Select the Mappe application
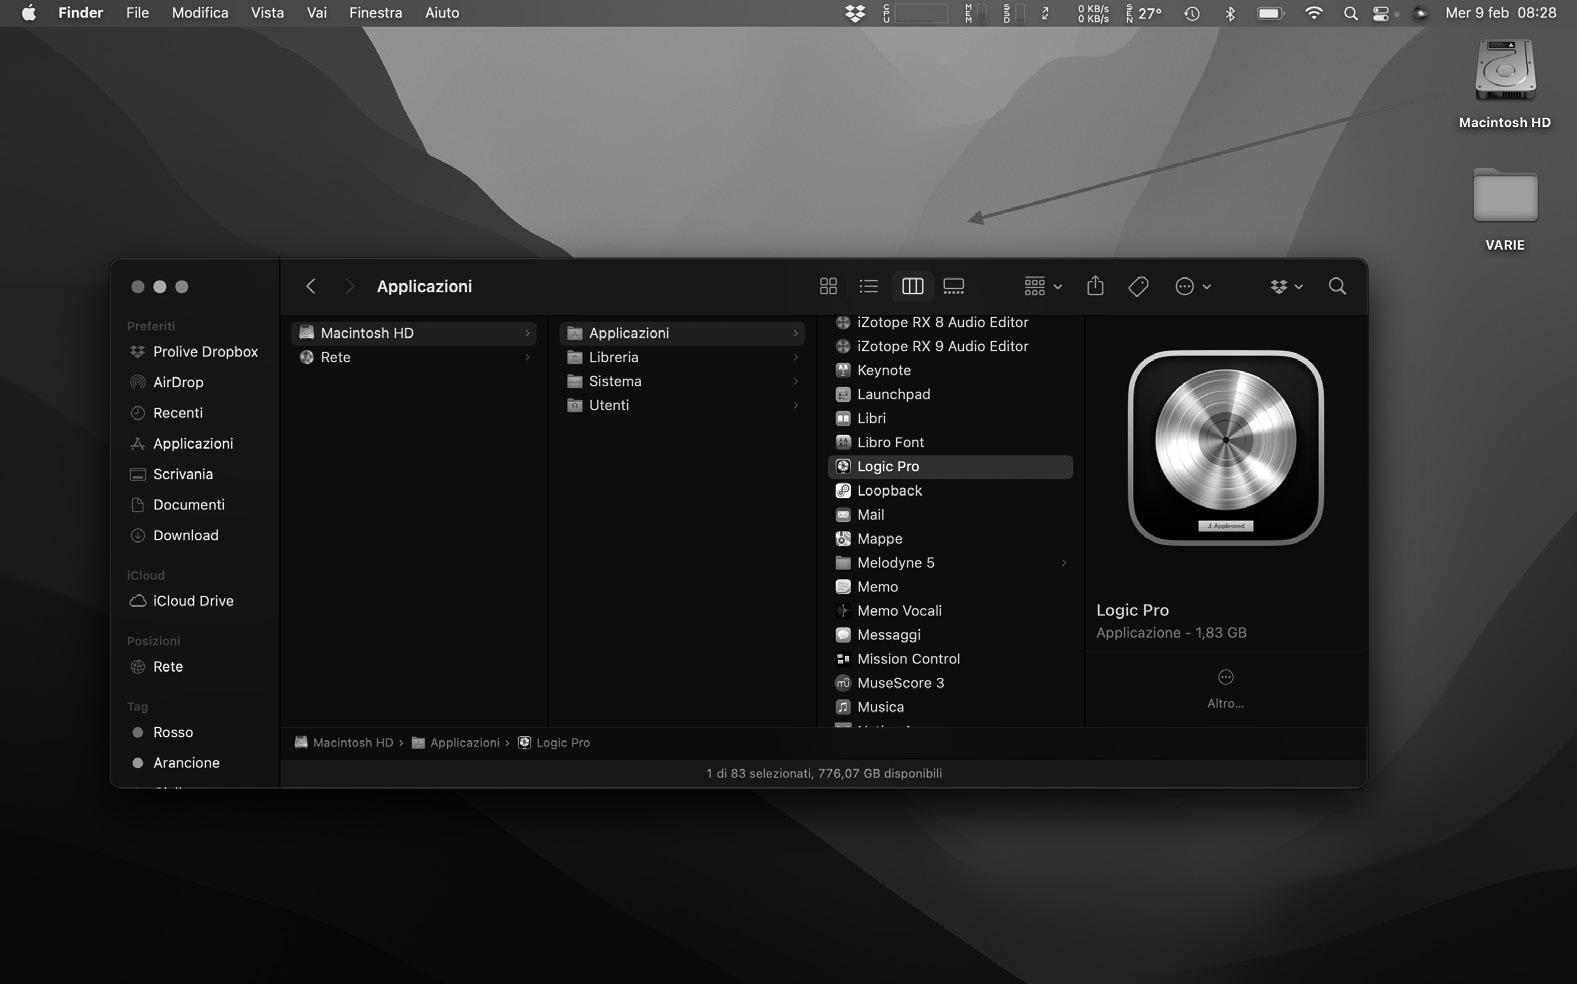 pos(950,538)
